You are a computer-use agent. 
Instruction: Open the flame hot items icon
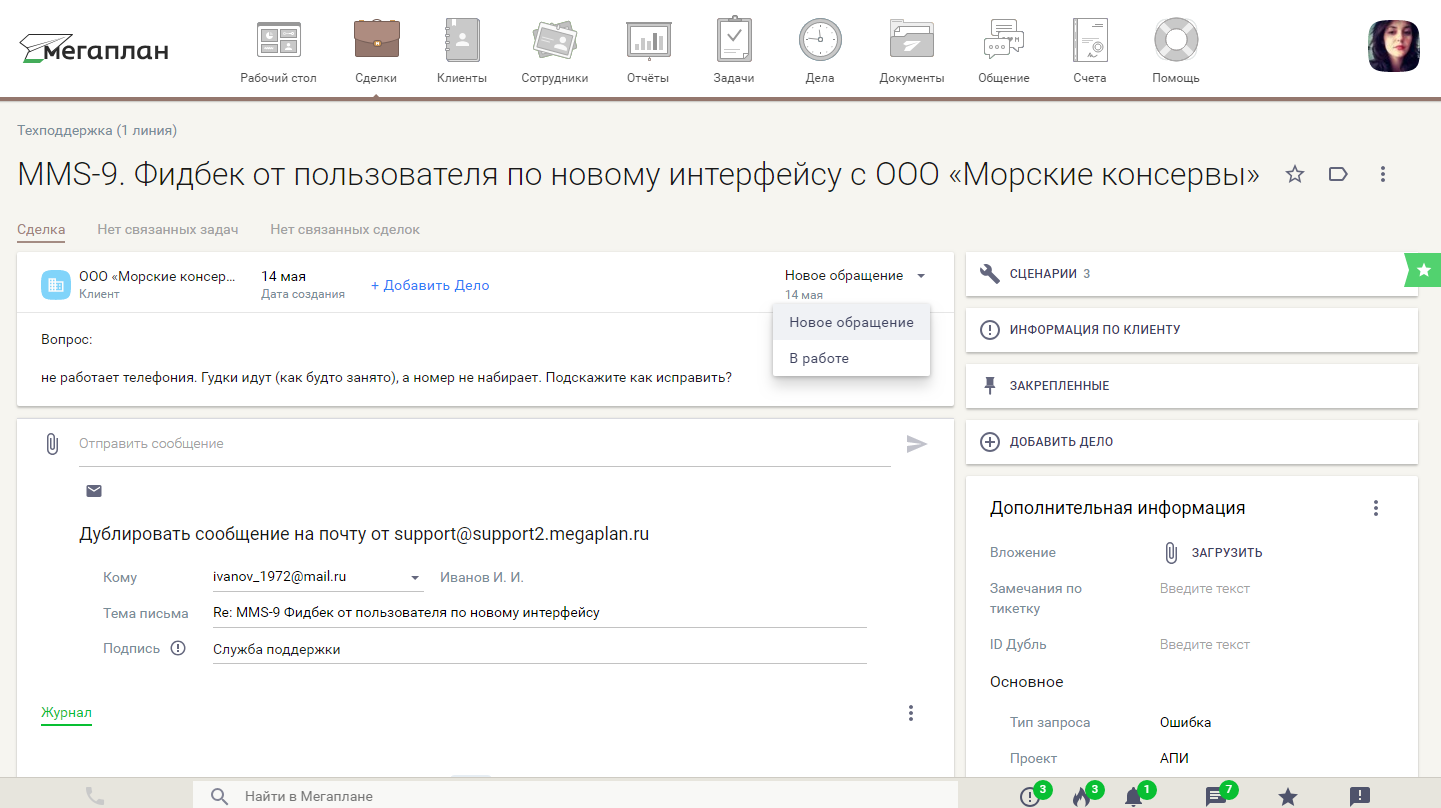(1083, 796)
